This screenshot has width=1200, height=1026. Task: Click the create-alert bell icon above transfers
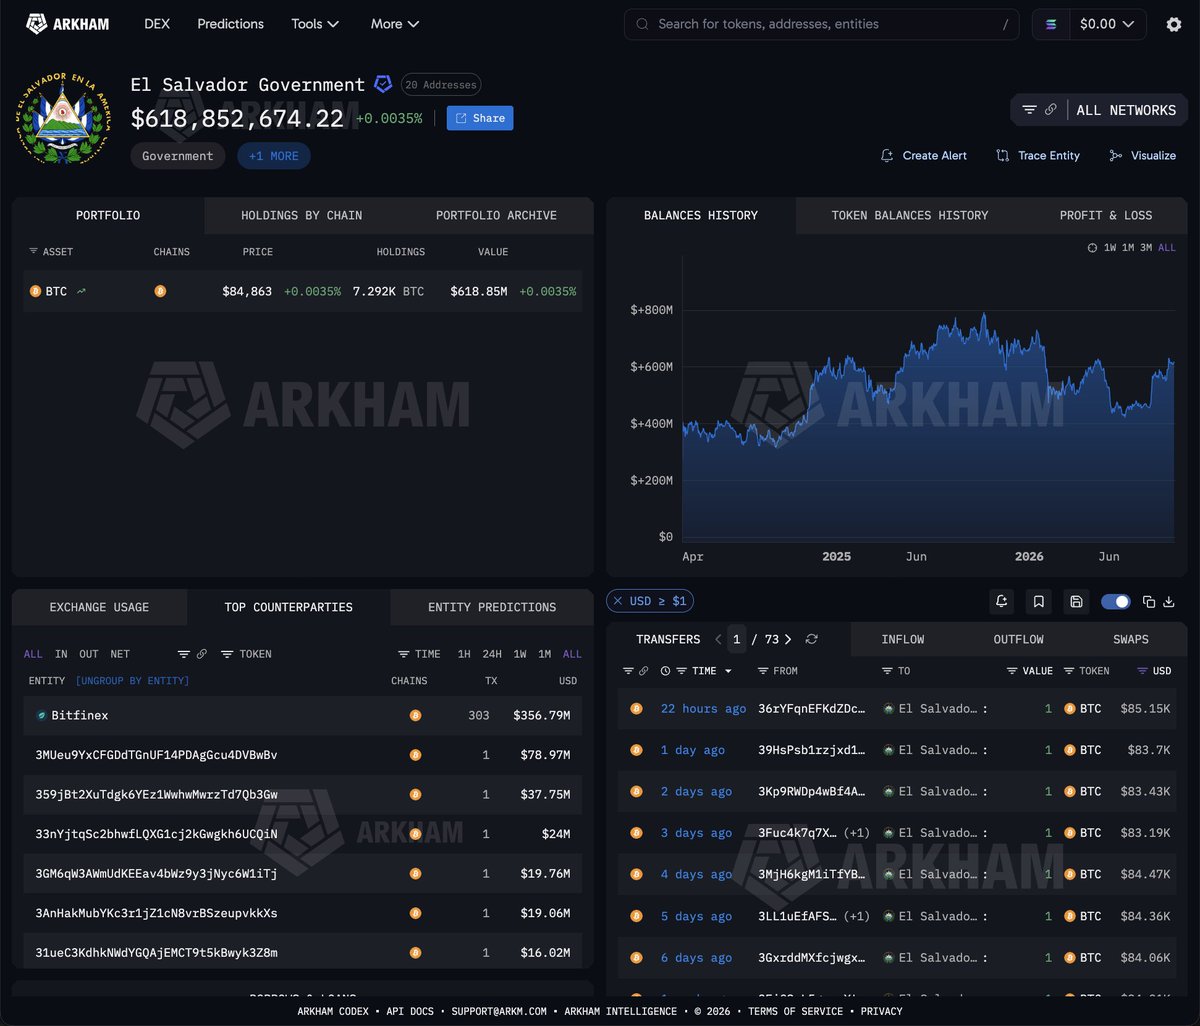(x=1001, y=601)
